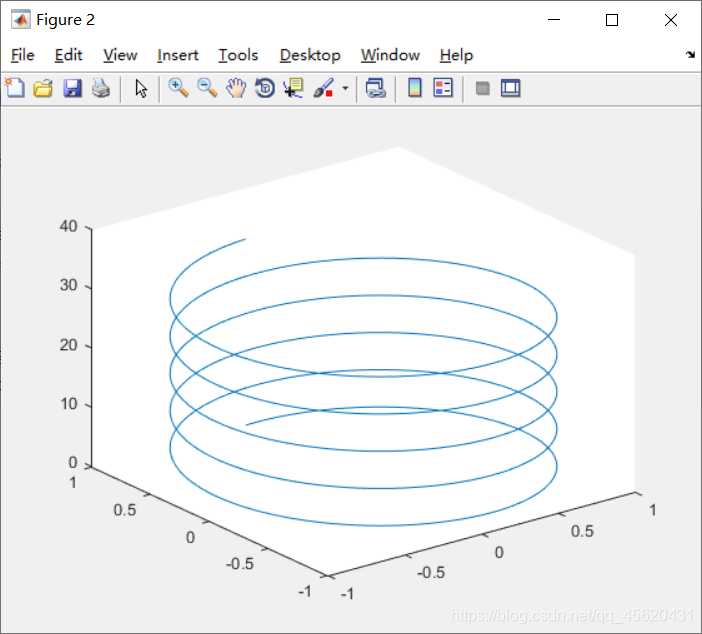Select the Edit Plot arrow tool
Viewport: 702px width, 634px height.
pos(141,88)
